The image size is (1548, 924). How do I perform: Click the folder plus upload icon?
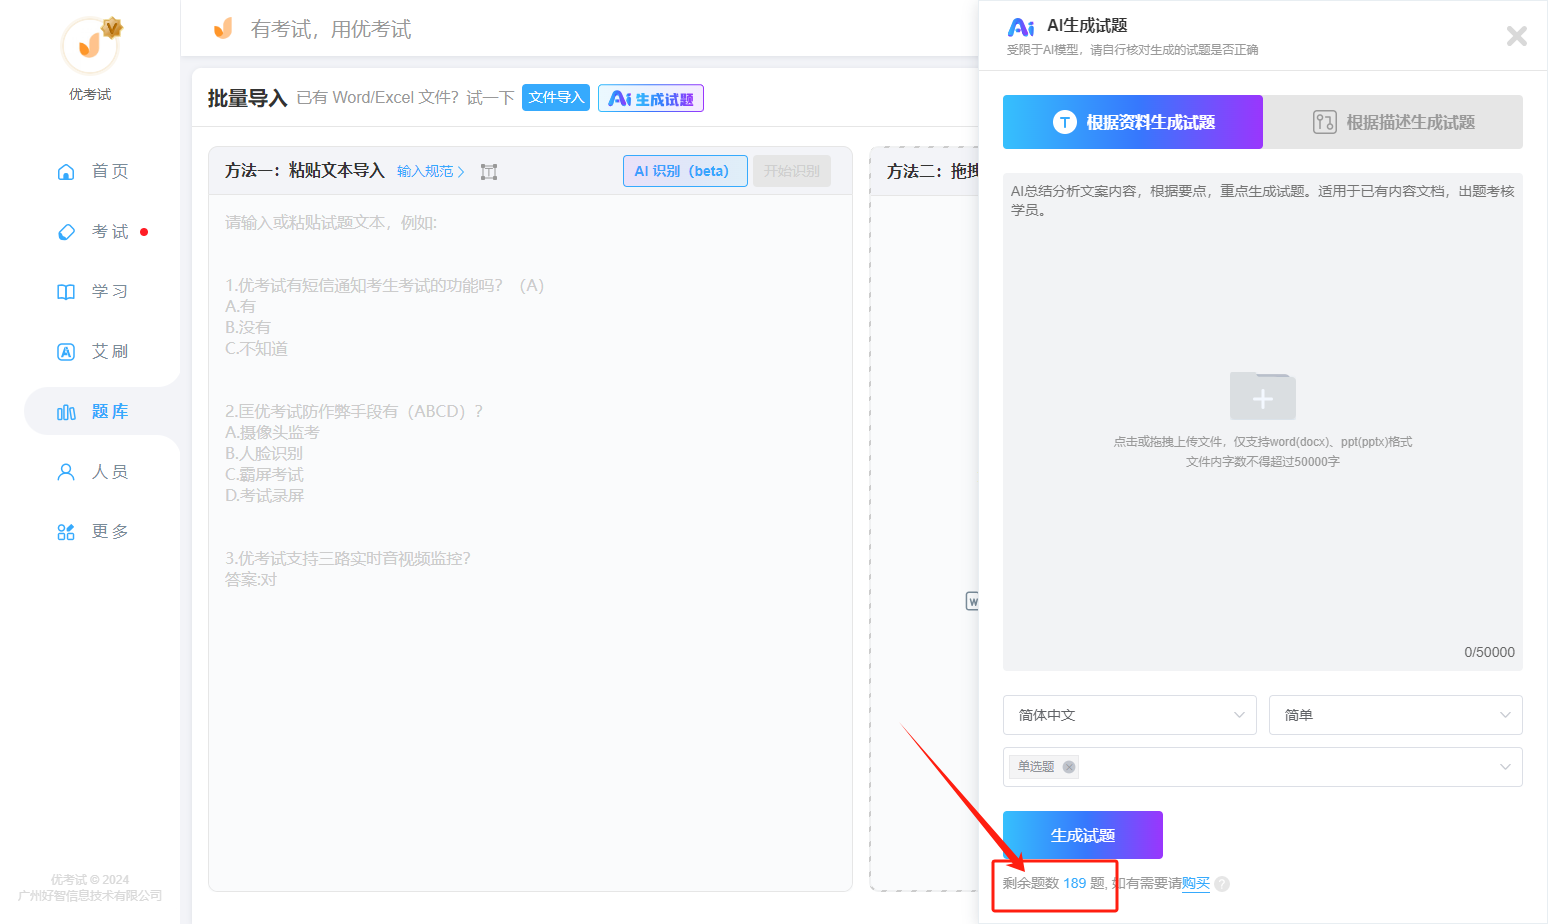(x=1263, y=396)
